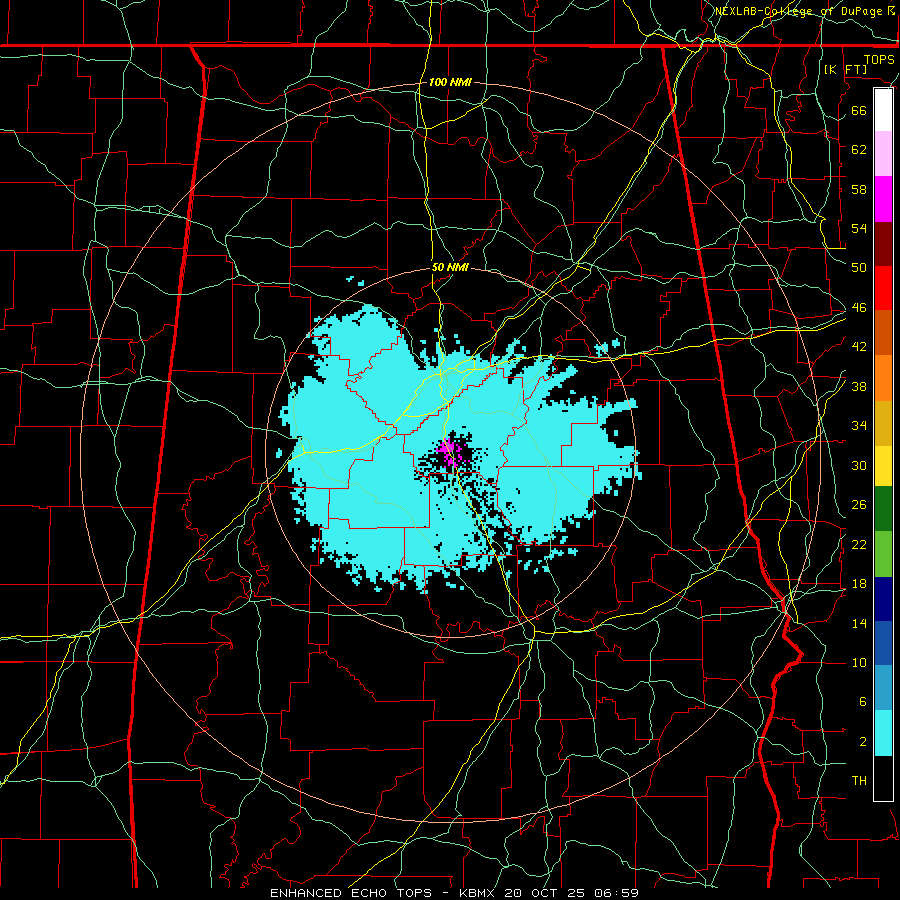Screen dimensions: 900x900
Task: Click the 'TH' threshold label
Action: pyautogui.click(x=859, y=781)
